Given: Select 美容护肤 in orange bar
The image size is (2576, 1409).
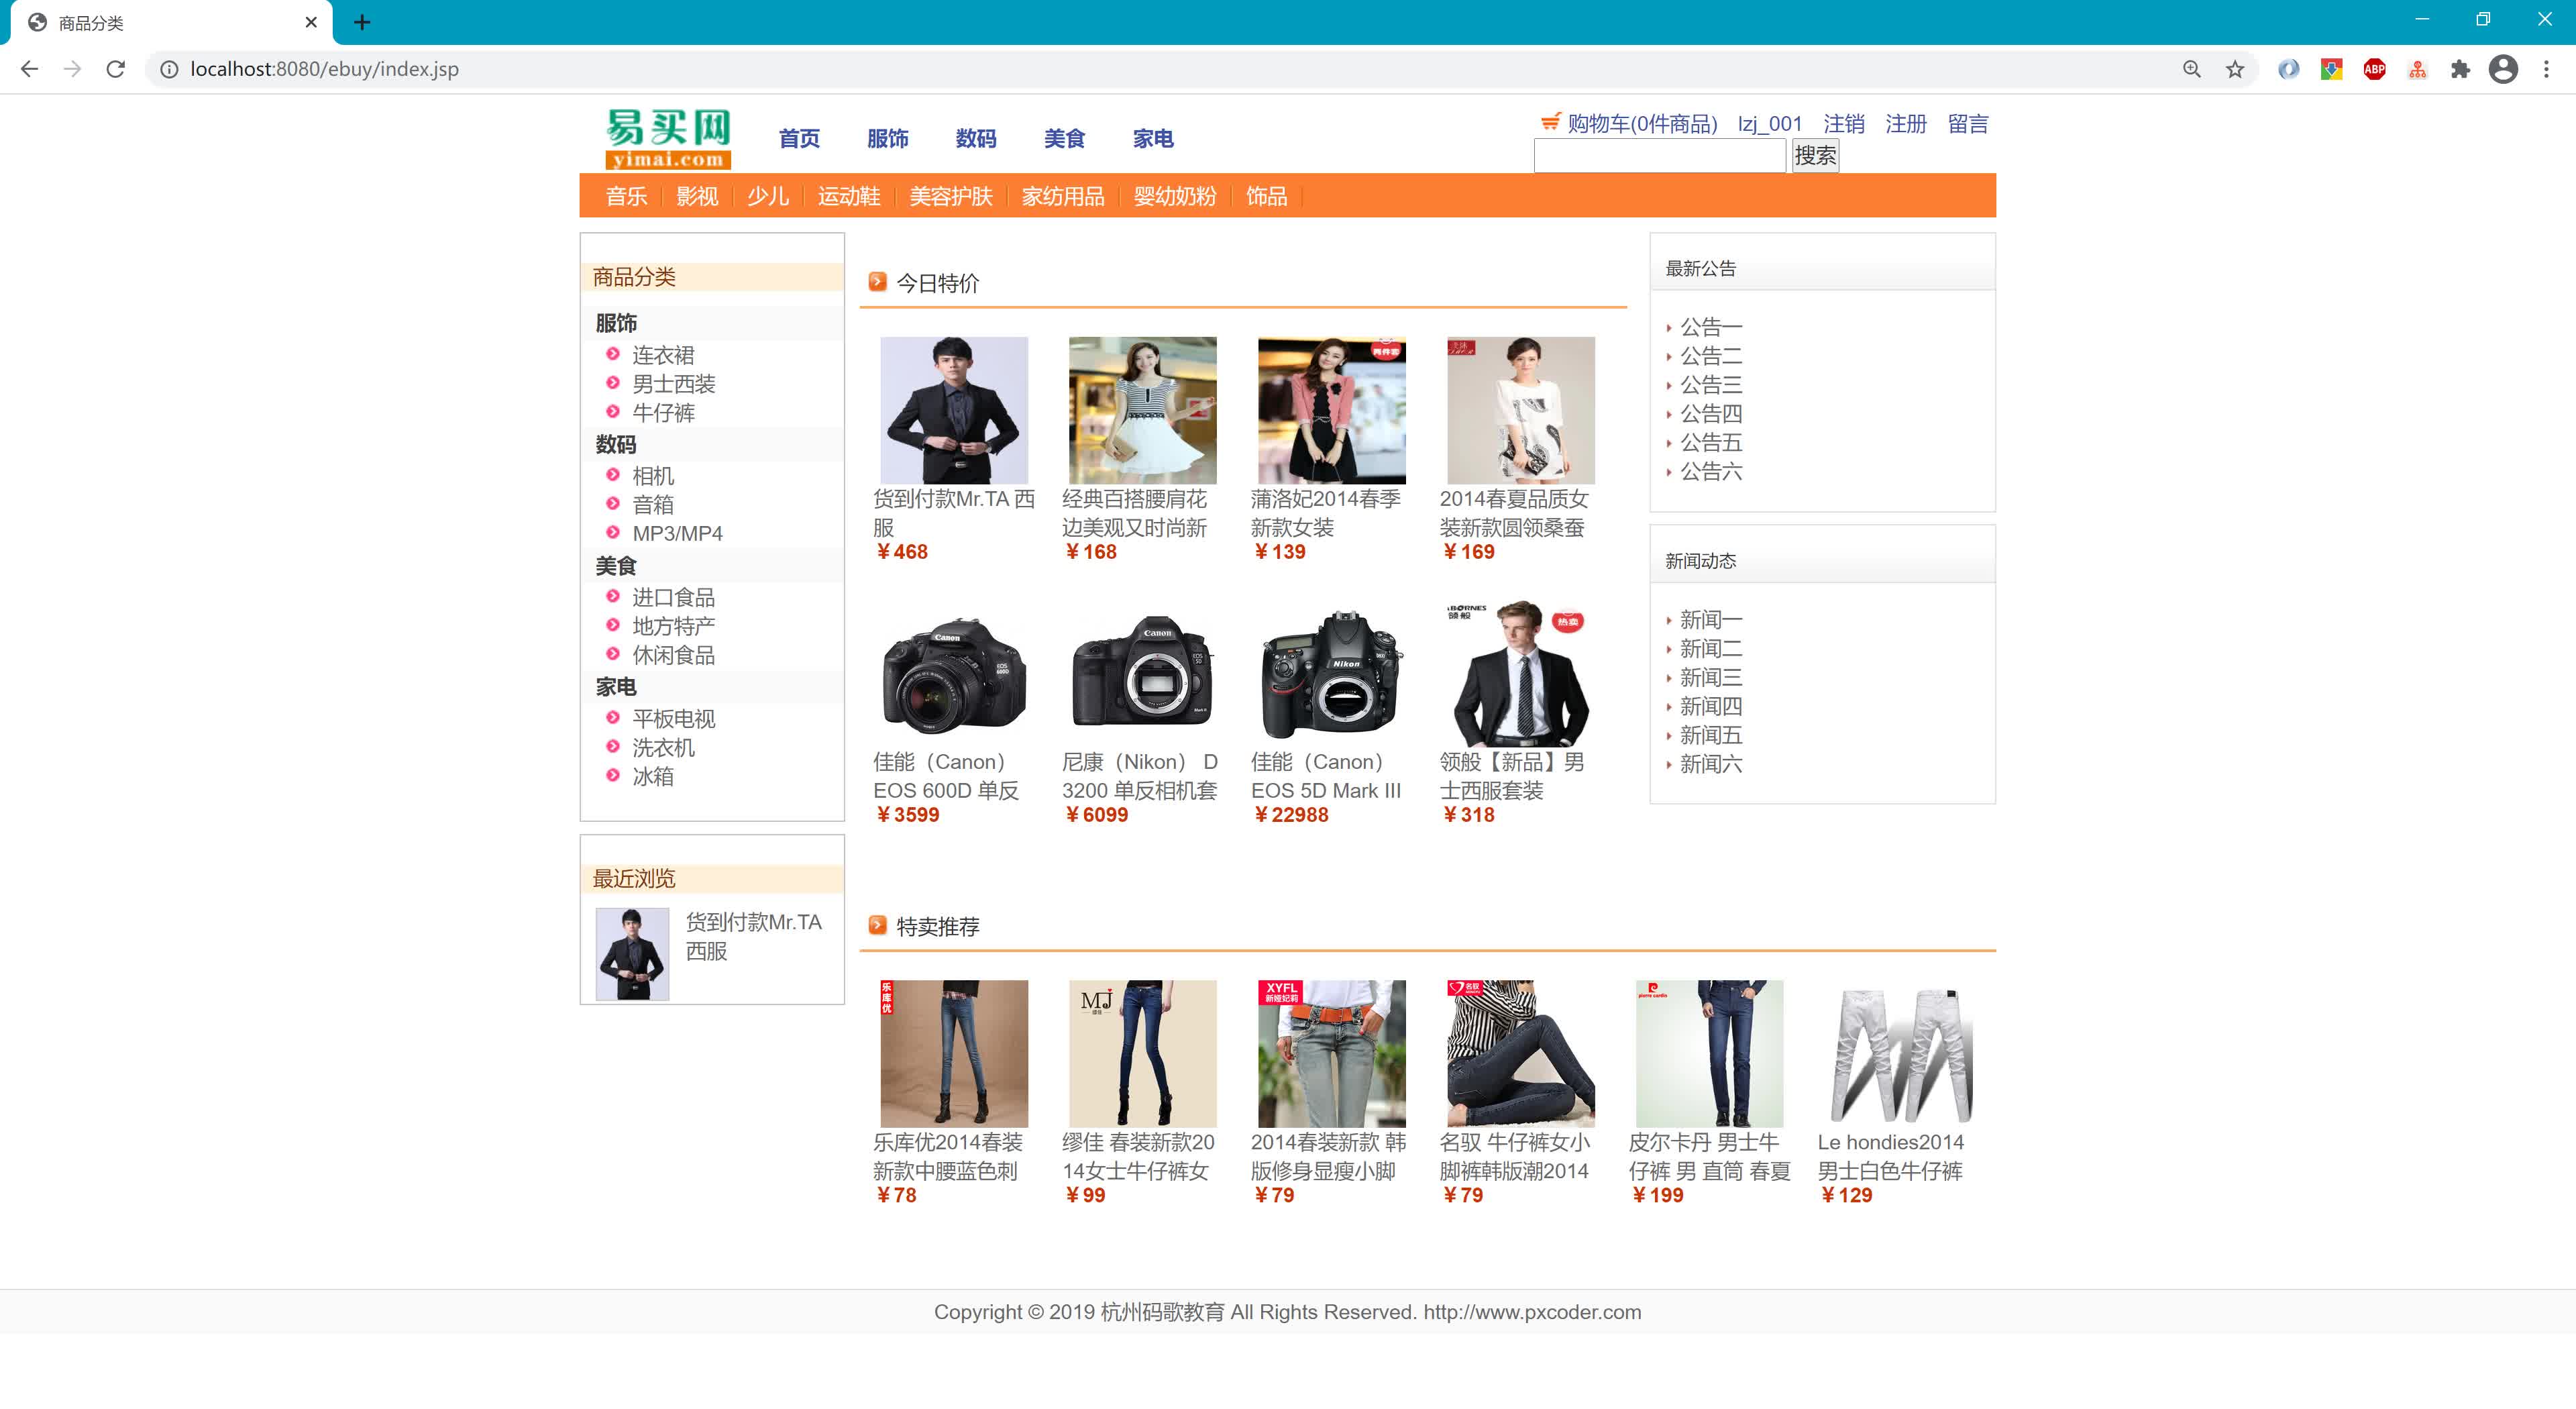Looking at the screenshot, I should click(x=951, y=196).
